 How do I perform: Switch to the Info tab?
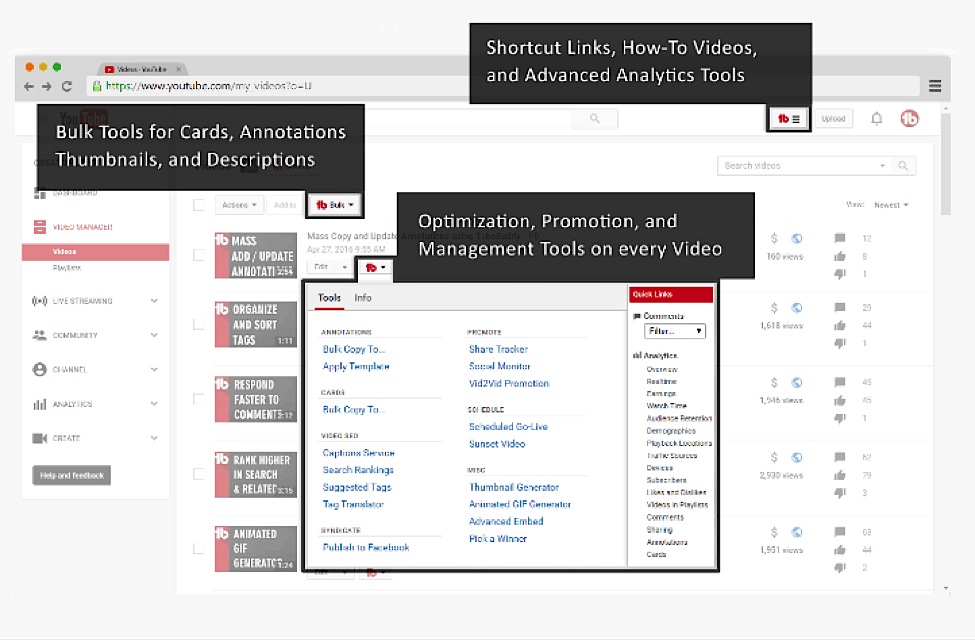pyautogui.click(x=363, y=298)
